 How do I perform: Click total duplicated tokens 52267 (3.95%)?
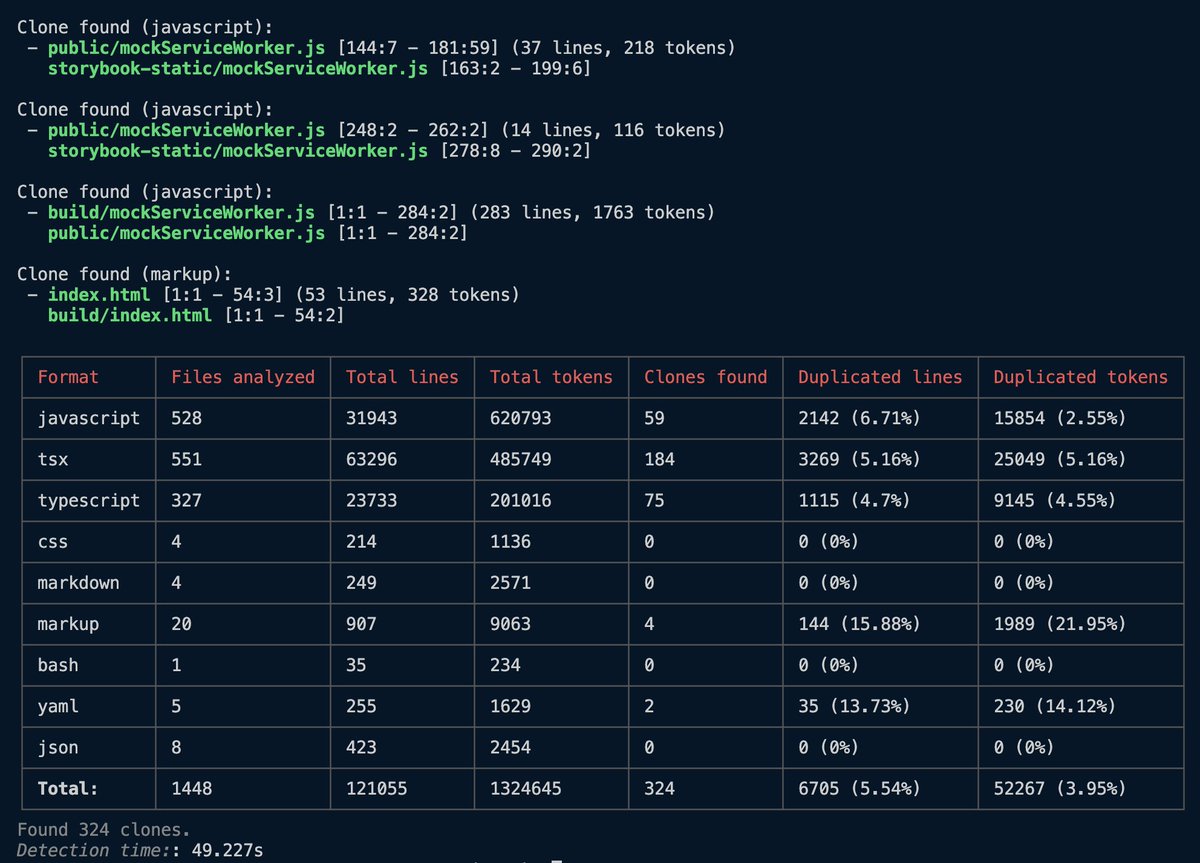tap(1060, 788)
